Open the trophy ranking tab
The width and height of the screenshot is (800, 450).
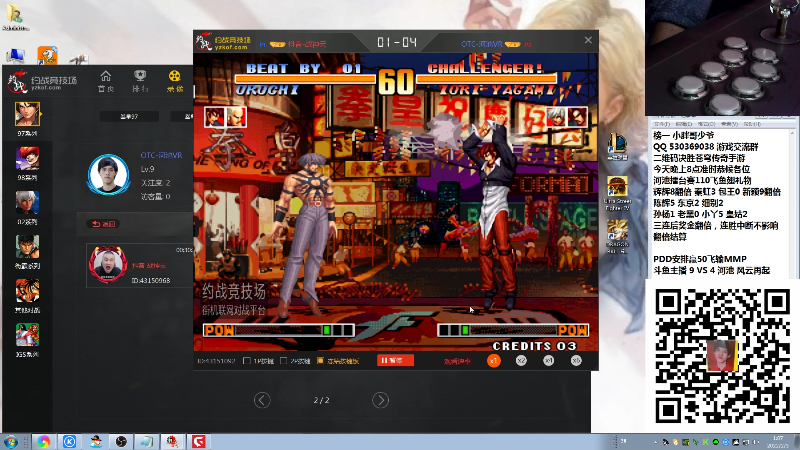pyautogui.click(x=140, y=81)
